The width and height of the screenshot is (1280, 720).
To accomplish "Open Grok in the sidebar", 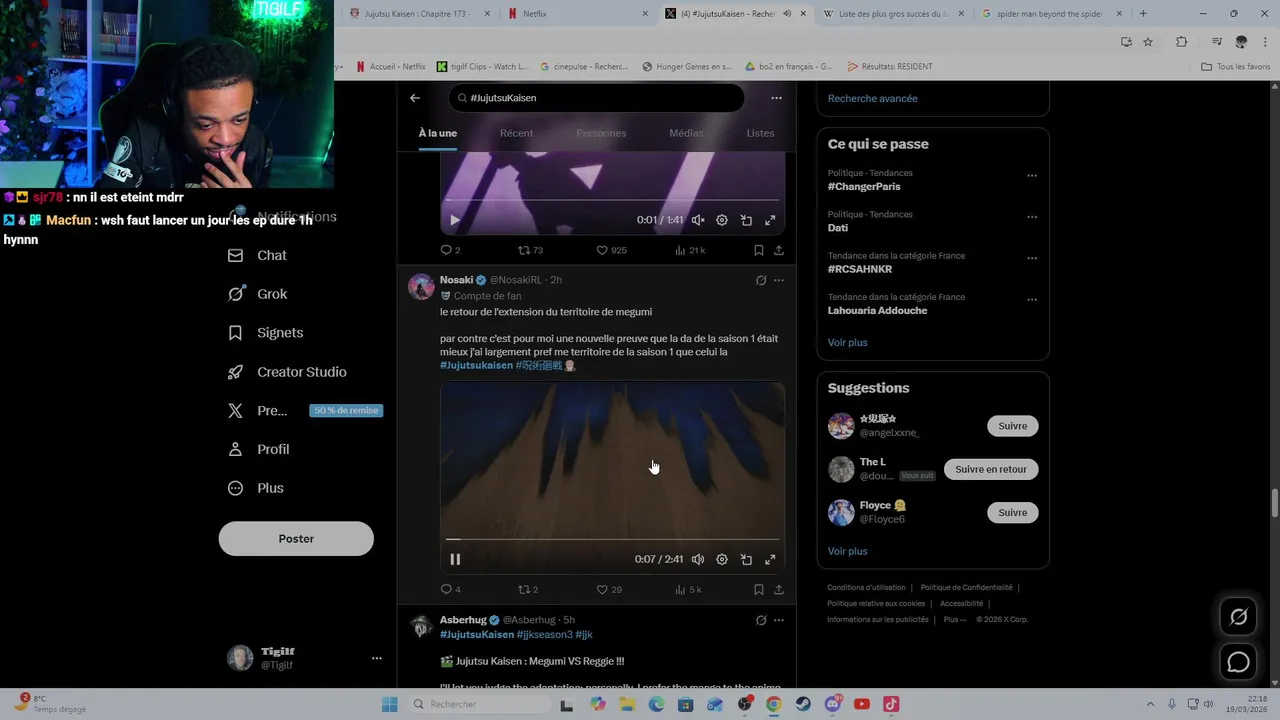I will (x=257, y=294).
